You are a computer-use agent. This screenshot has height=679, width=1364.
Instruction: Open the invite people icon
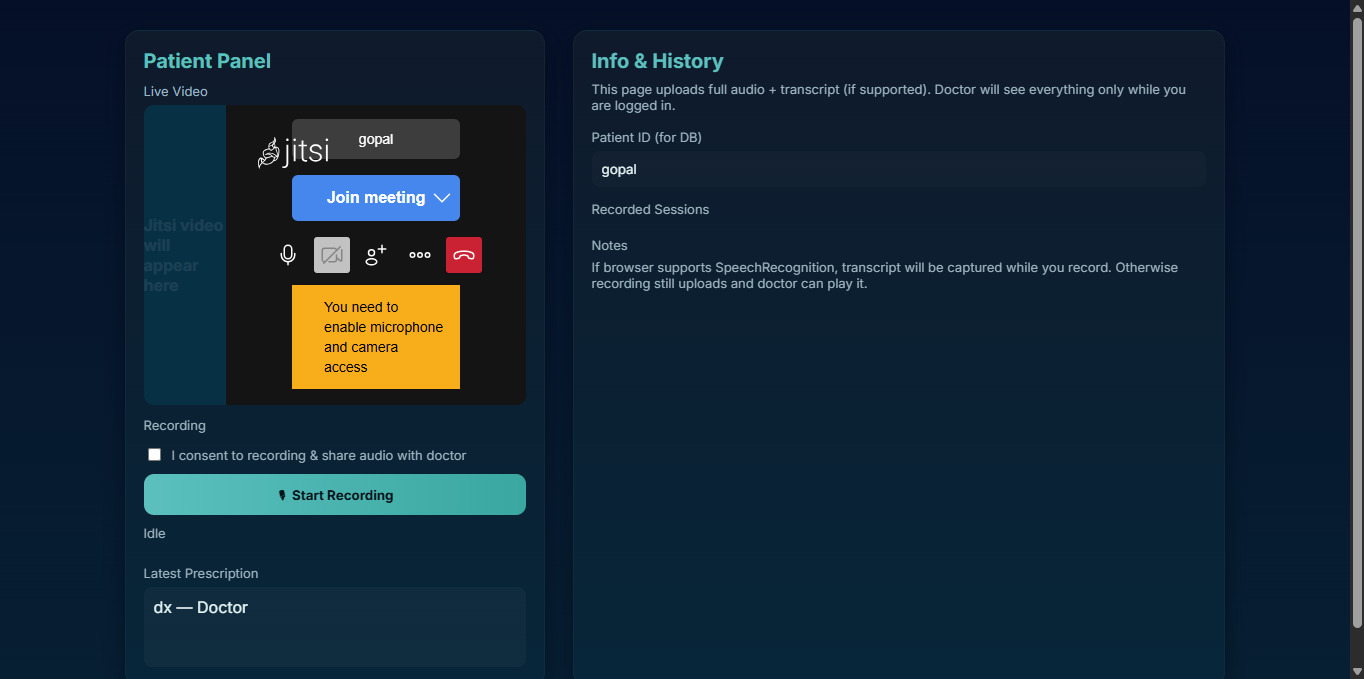pyautogui.click(x=376, y=255)
